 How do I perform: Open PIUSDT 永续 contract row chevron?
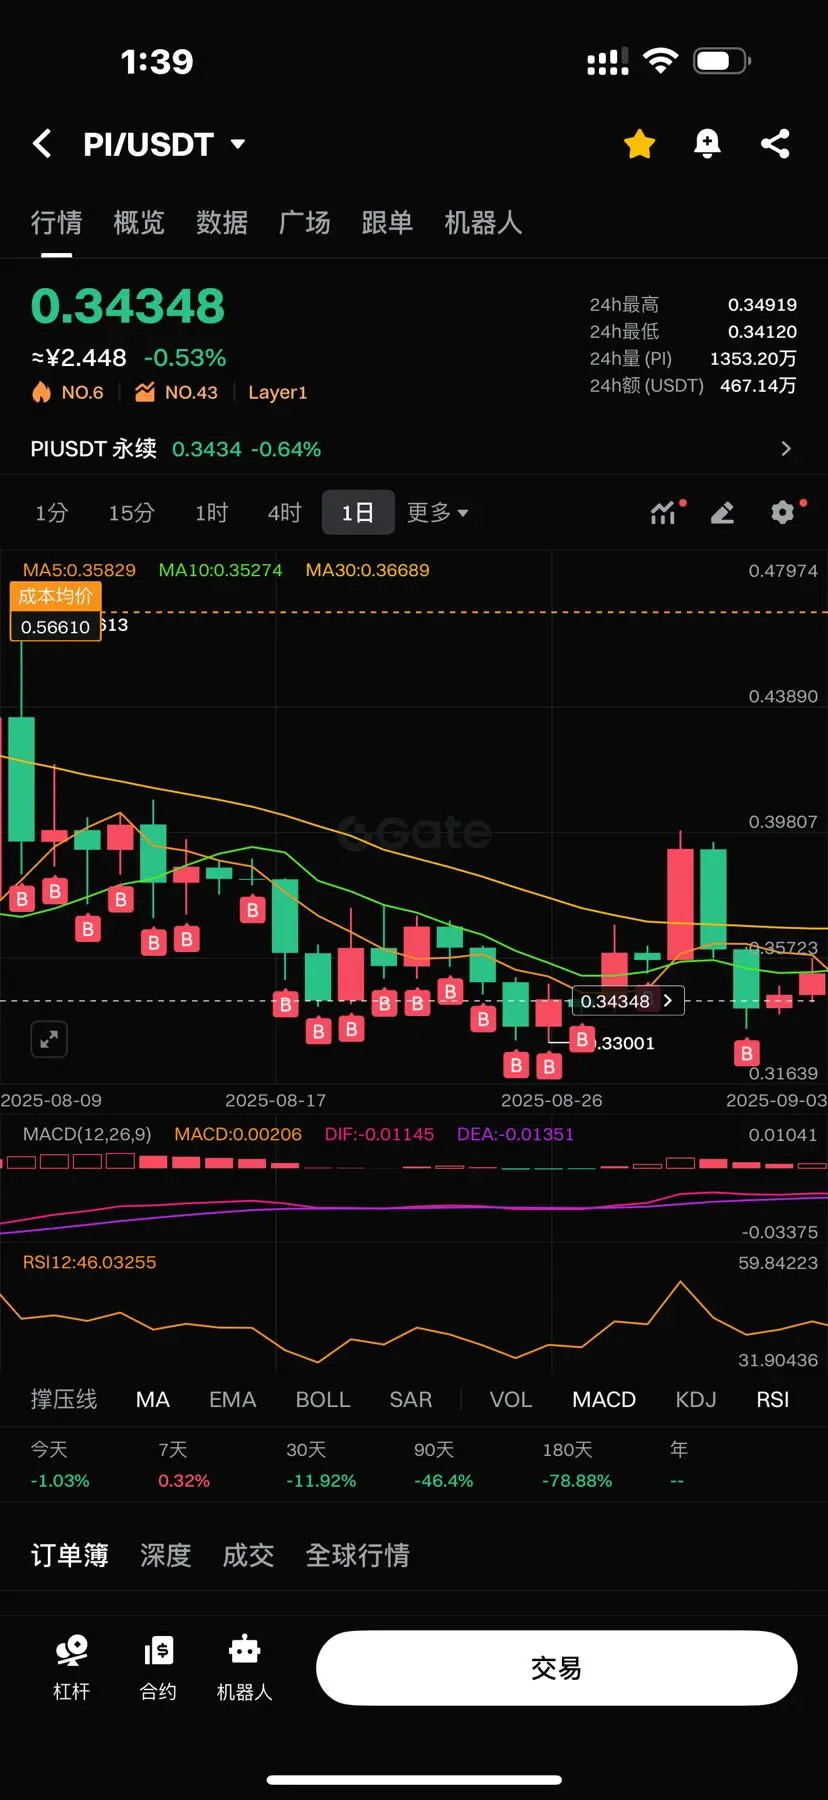(786, 449)
